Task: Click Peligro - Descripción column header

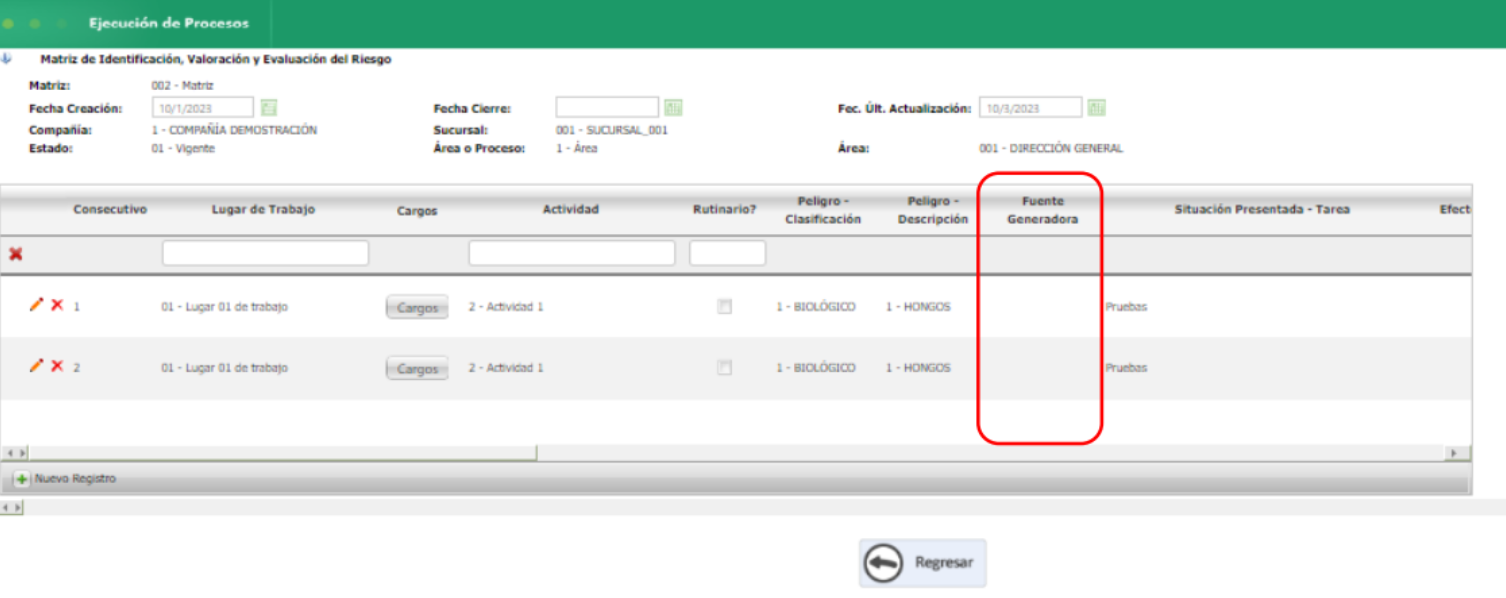Action: 932,210
